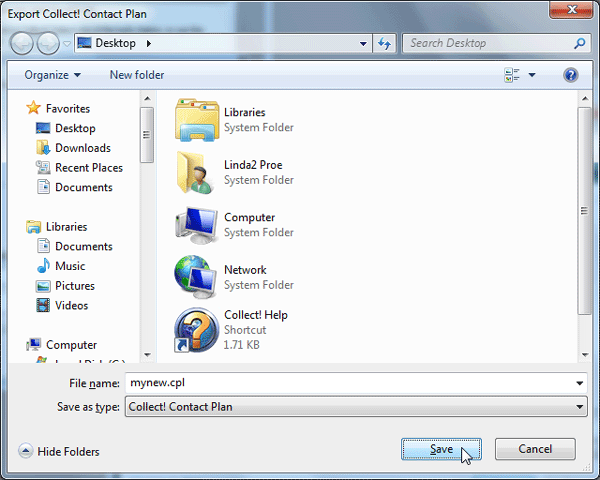Click the file list scrollbar thumb
The height and width of the screenshot is (480, 600).
(584, 211)
